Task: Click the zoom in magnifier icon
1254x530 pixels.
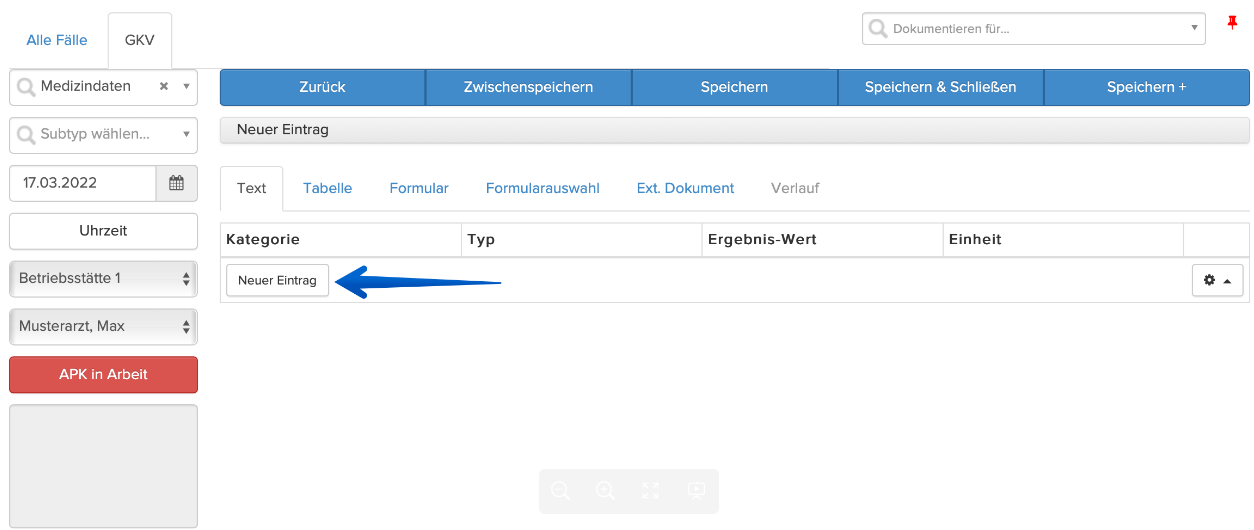Action: click(606, 491)
